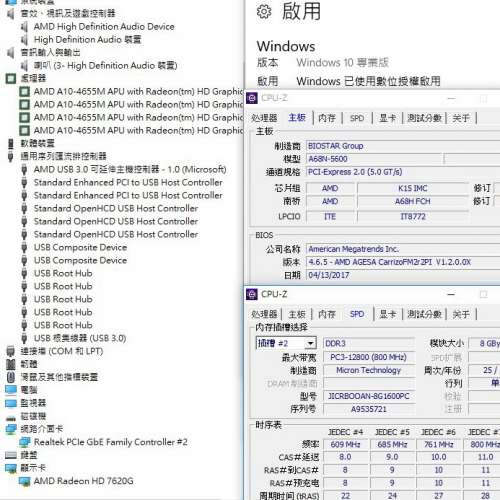Click the icon for AMD USB 3.0 可延伸主機控制器

(24, 170)
